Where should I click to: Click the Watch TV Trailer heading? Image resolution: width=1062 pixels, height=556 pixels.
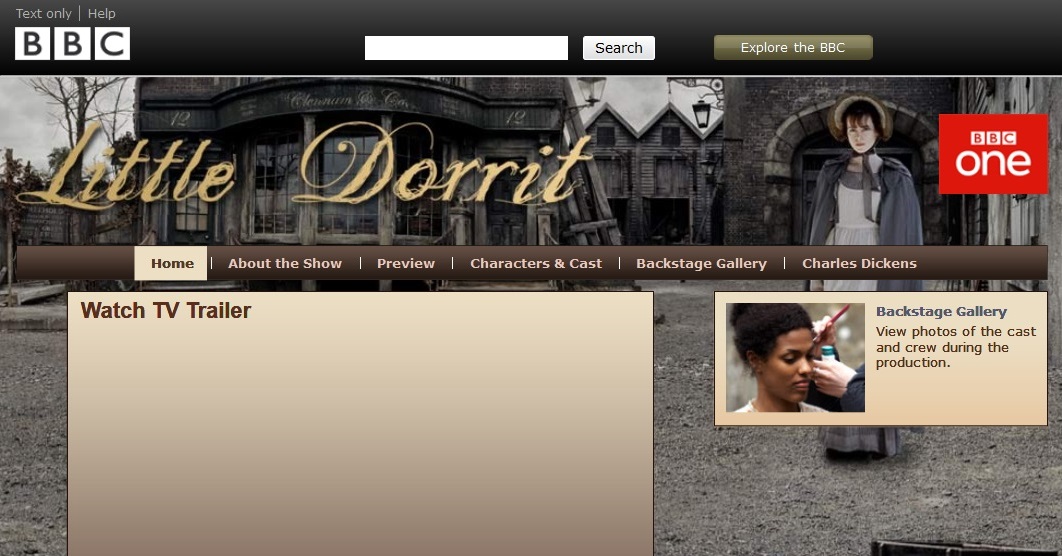(x=166, y=310)
